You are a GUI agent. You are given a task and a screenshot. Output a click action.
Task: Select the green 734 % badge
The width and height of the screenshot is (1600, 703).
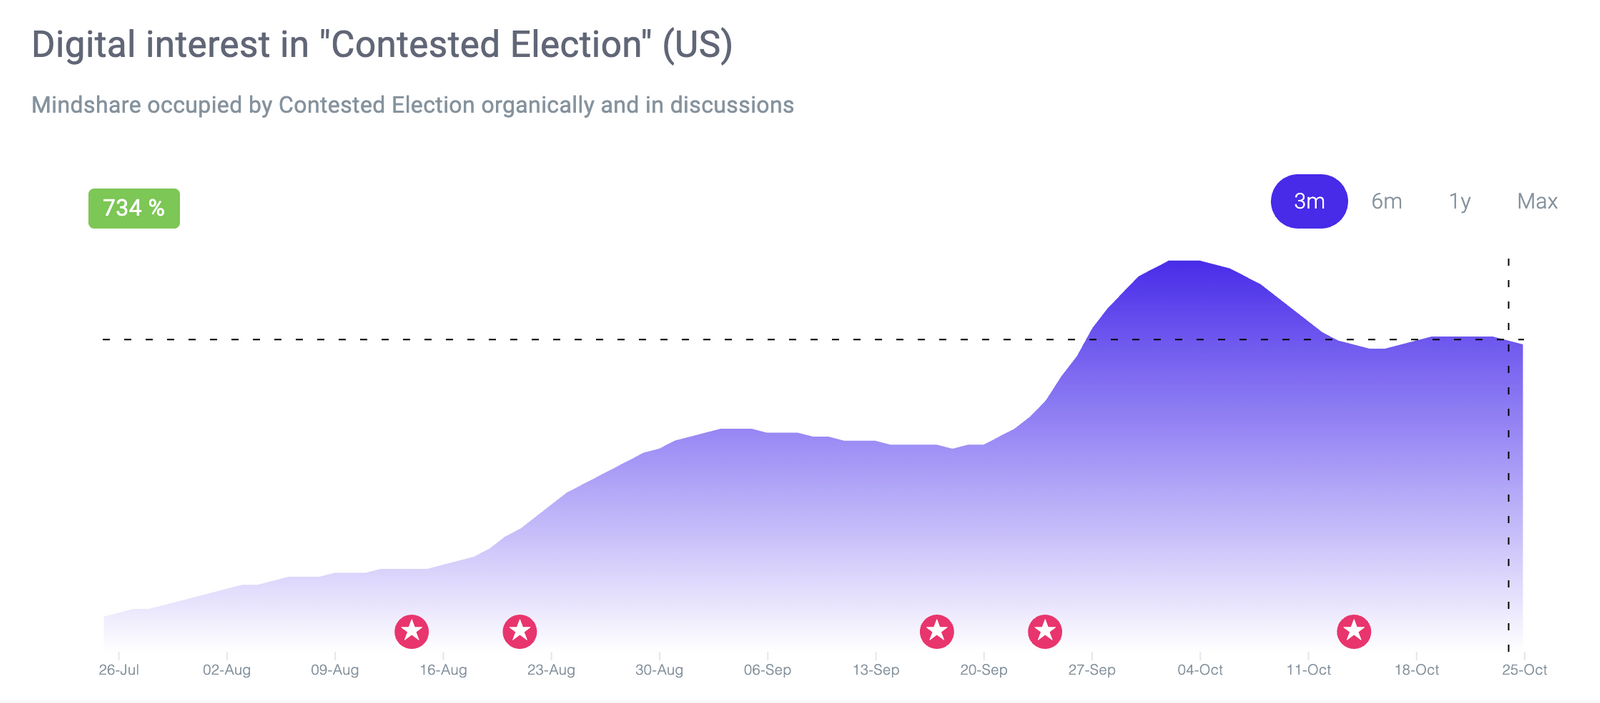tap(134, 207)
